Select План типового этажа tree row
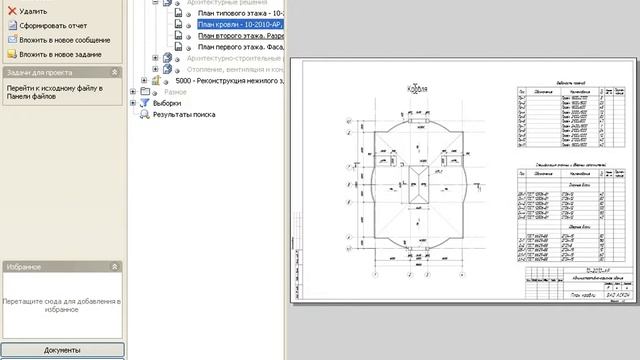The width and height of the screenshot is (640, 360). pos(240,13)
